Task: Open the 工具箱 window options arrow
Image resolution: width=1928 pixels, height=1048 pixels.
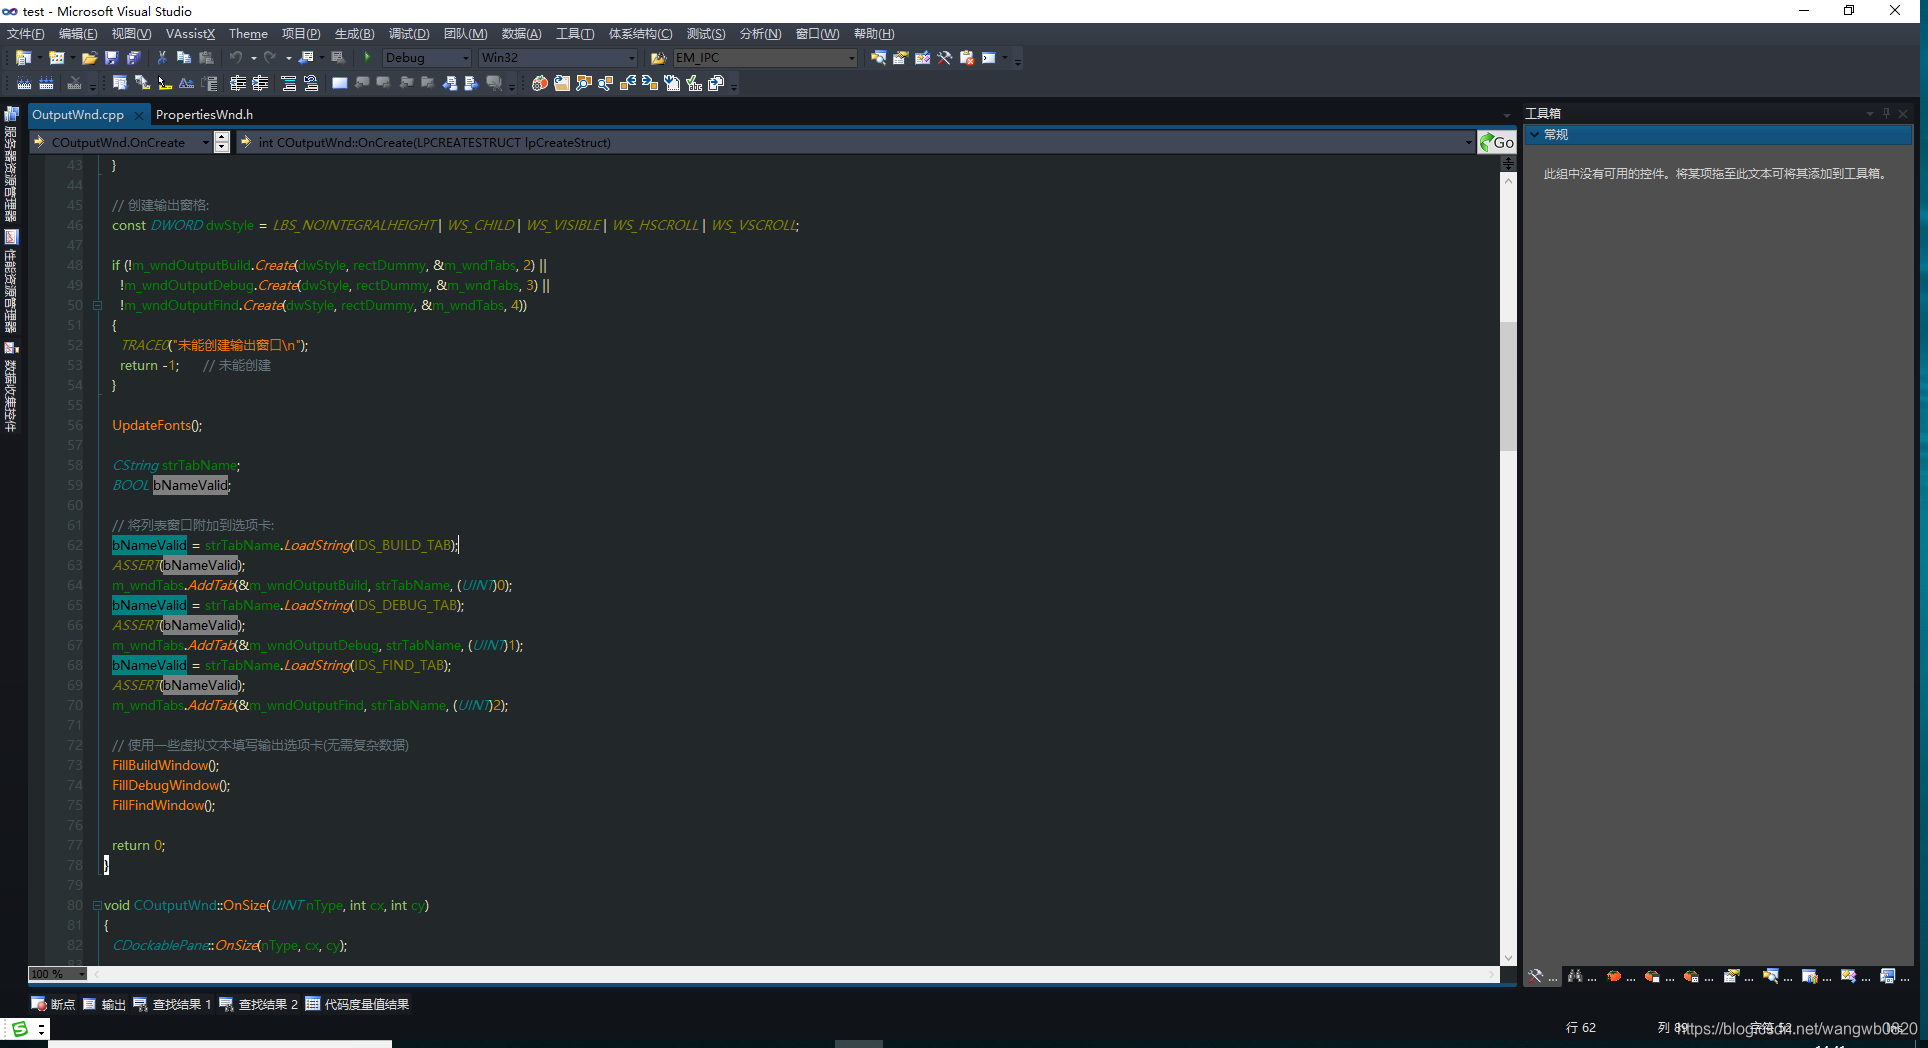Action: 1869,113
